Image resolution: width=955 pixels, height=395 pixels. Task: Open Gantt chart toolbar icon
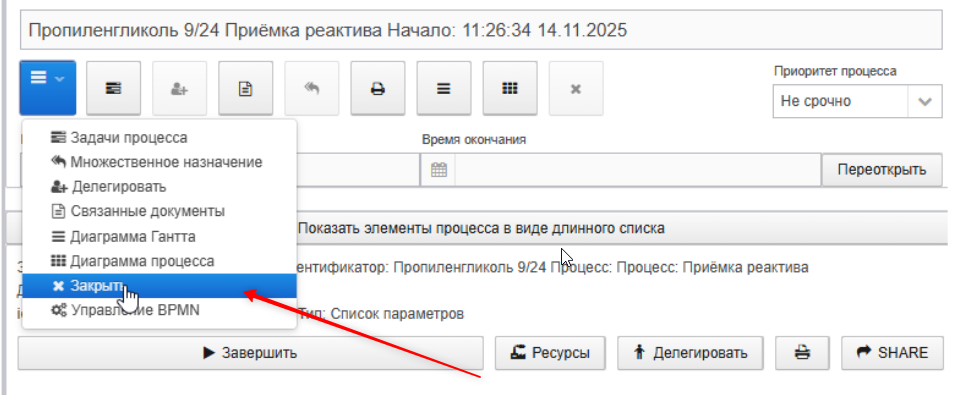pos(444,88)
